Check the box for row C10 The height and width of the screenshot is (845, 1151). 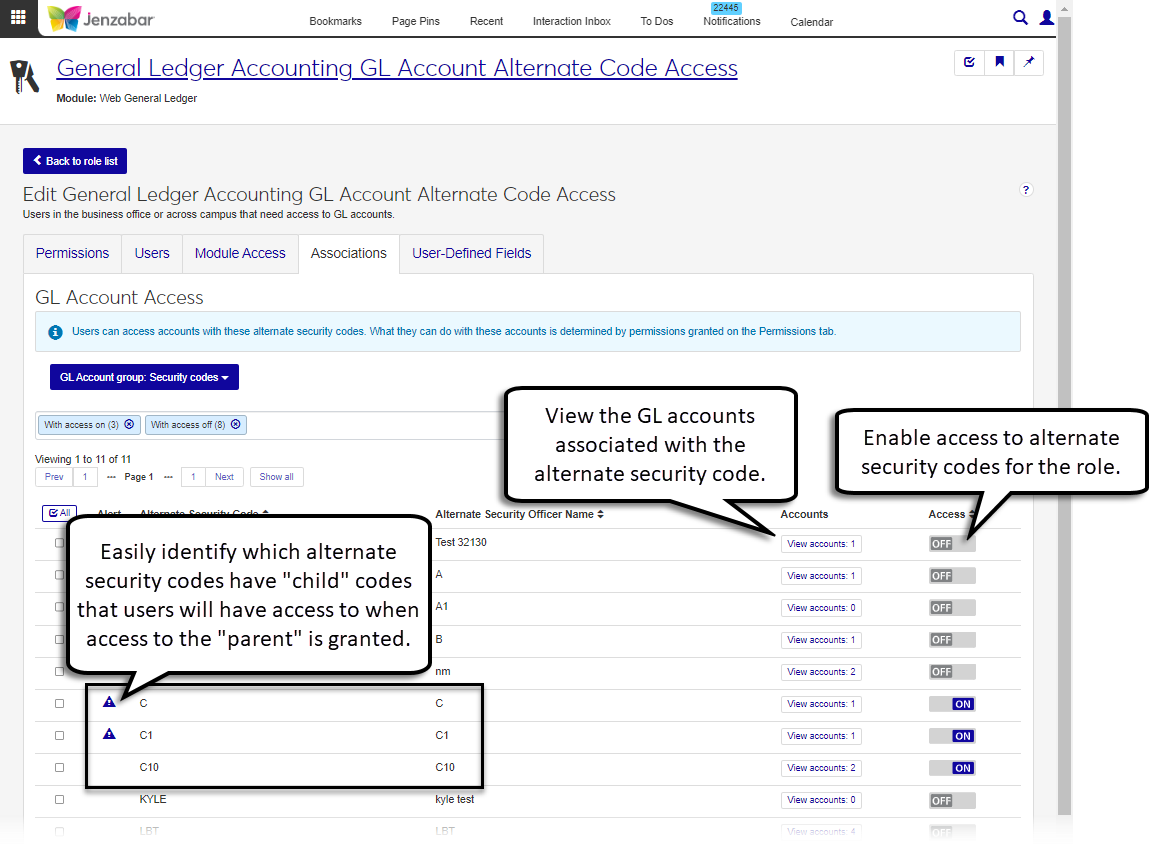[59, 767]
